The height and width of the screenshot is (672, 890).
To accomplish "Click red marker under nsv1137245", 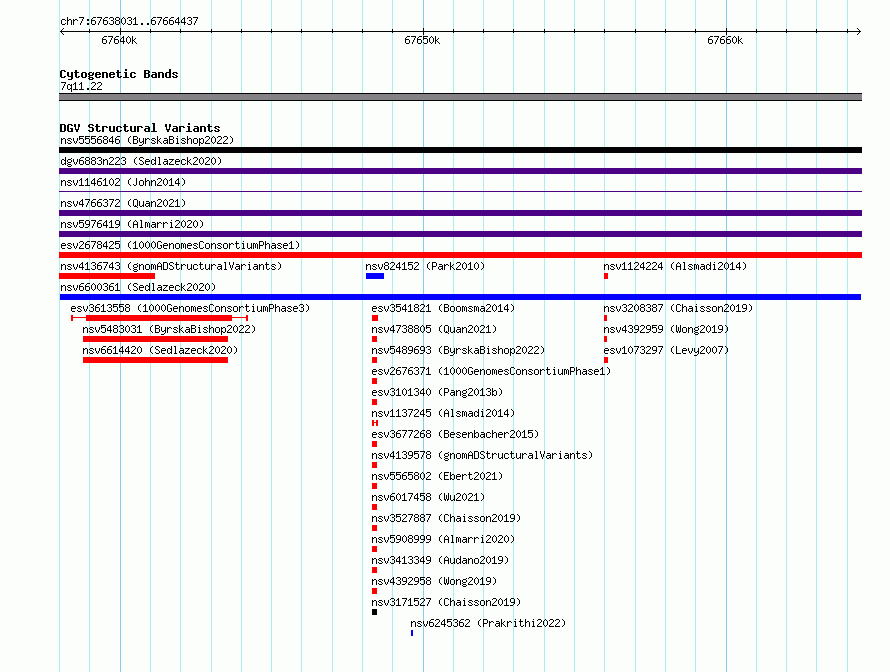I will click(375, 423).
